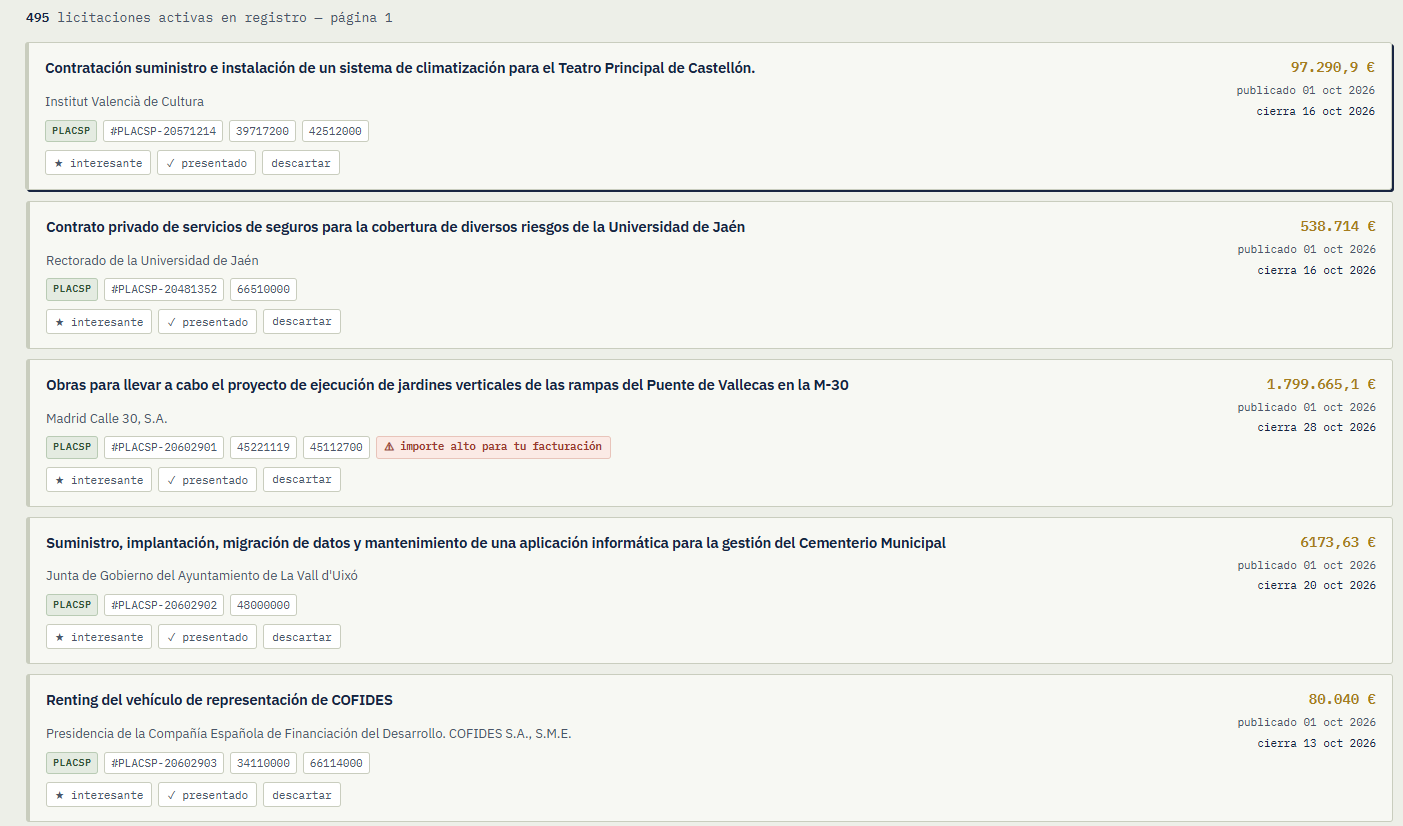Mark Cementerio Municipal tender as interesante
Screen dimensions: 1403x826
pos(99,637)
